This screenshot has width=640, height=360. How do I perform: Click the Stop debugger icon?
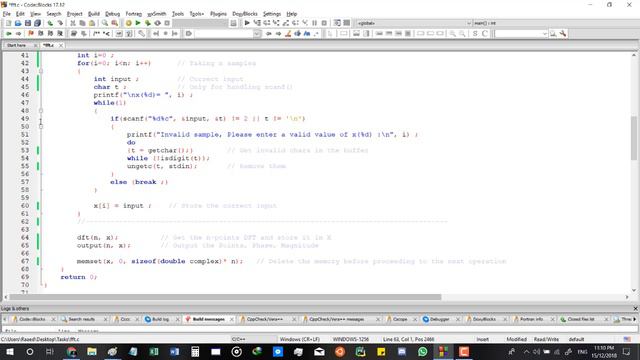point(324,23)
